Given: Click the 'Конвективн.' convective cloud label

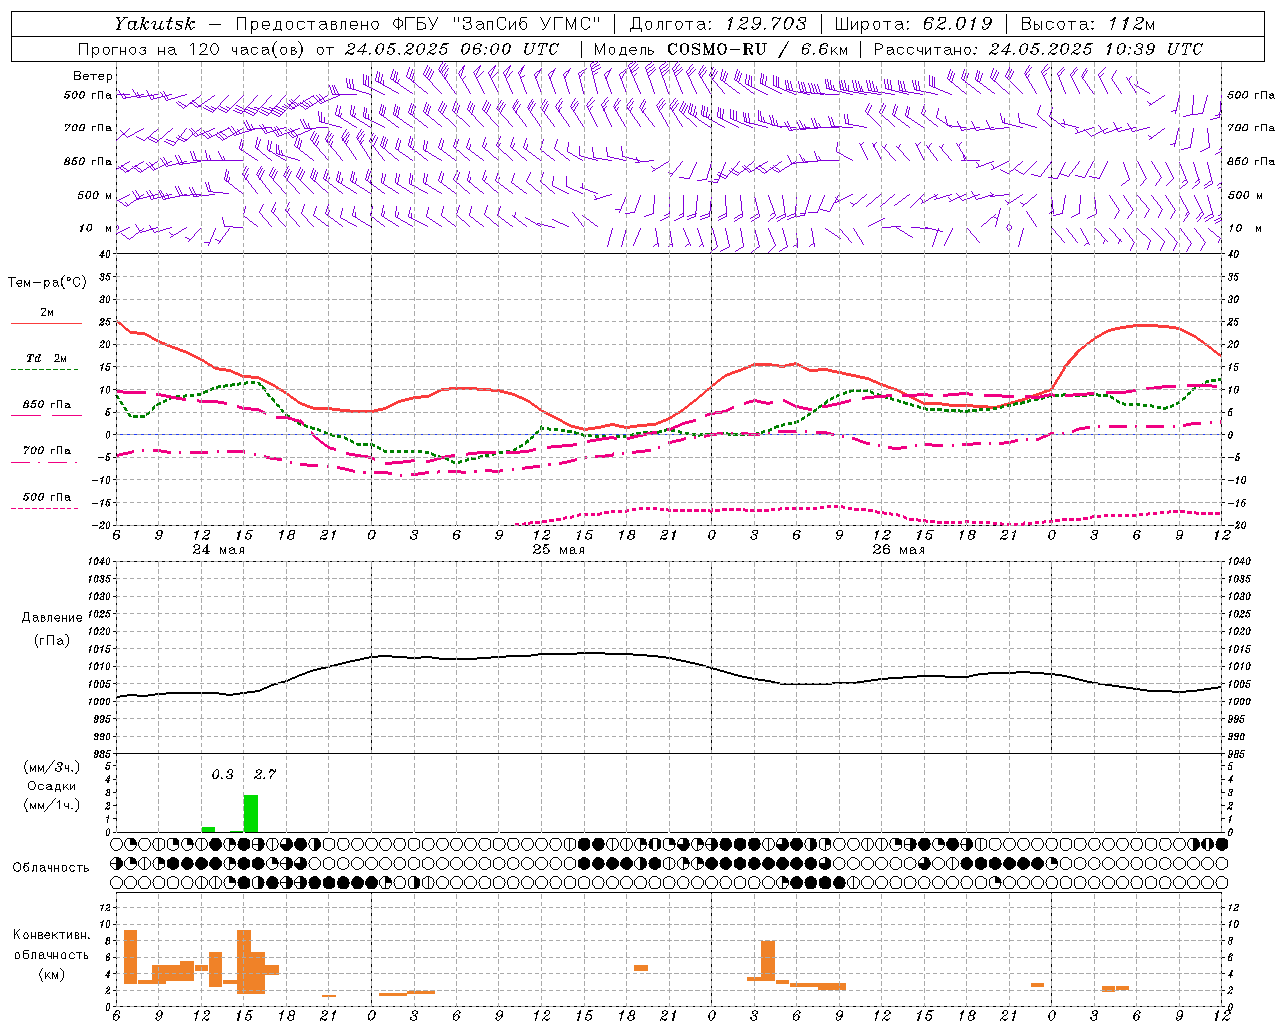Looking at the screenshot, I should tap(52, 935).
